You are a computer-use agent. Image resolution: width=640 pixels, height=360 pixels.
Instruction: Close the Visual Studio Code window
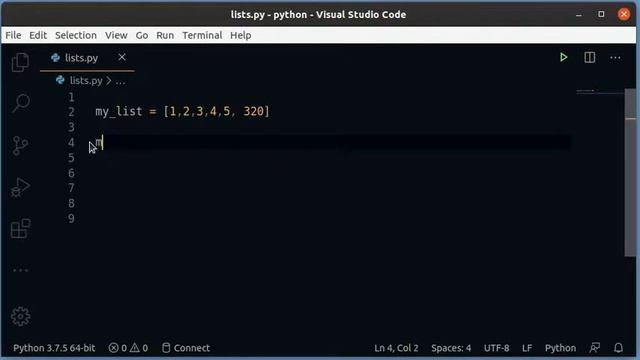tap(624, 14)
